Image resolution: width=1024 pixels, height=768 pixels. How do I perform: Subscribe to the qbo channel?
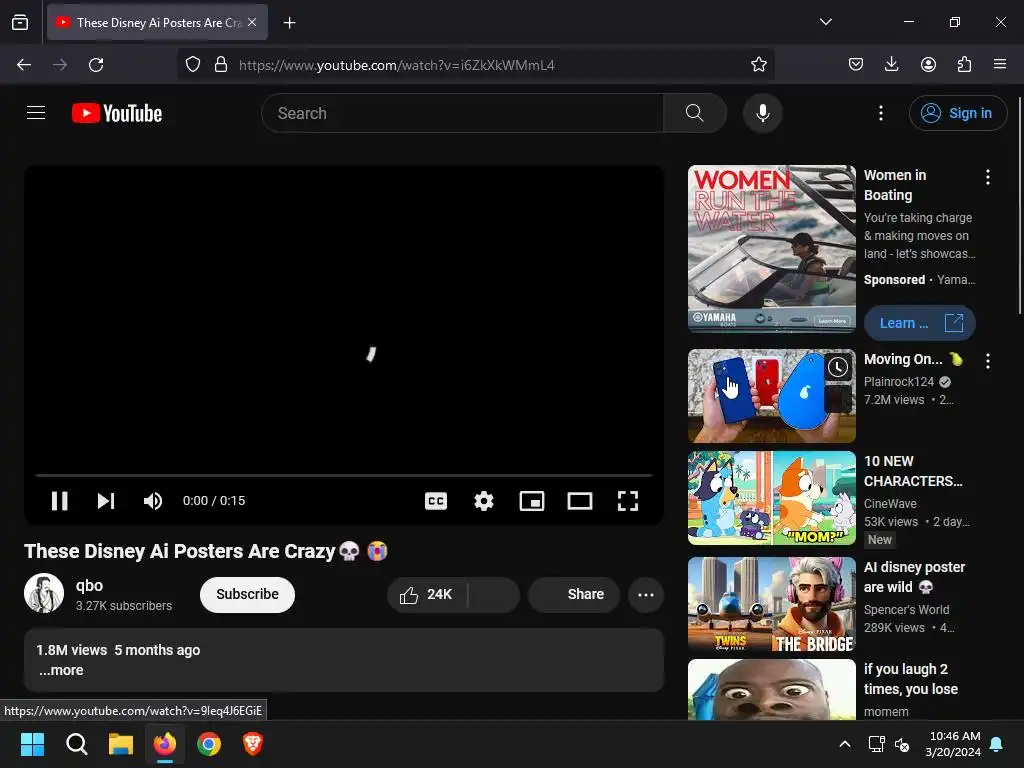(x=248, y=594)
